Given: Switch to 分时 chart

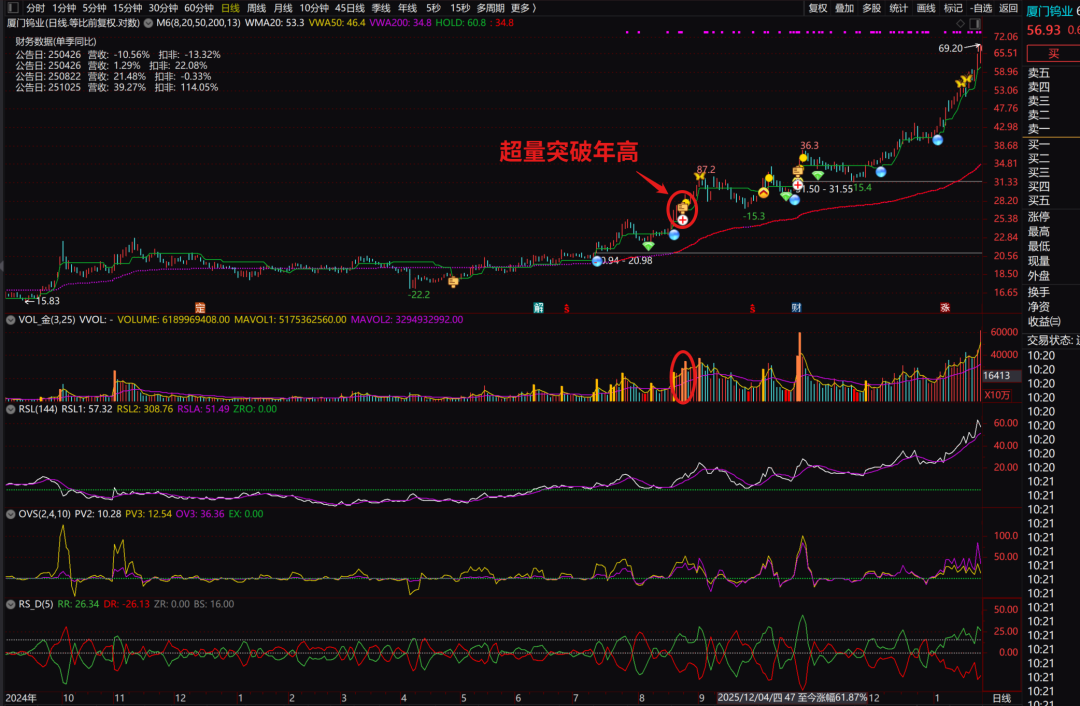Looking at the screenshot, I should 35,8.
